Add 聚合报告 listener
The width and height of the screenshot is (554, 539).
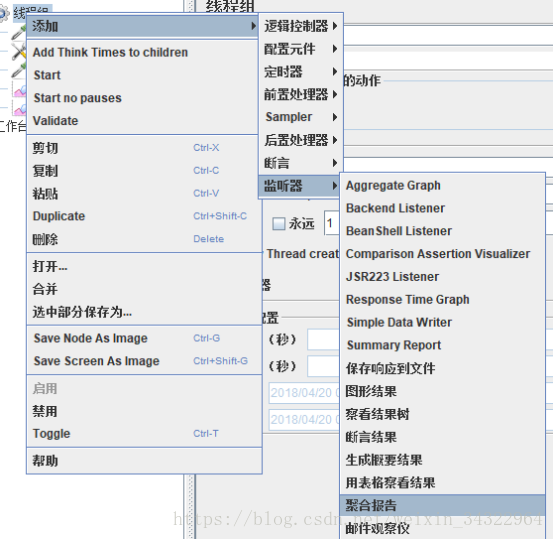pyautogui.click(x=443, y=505)
